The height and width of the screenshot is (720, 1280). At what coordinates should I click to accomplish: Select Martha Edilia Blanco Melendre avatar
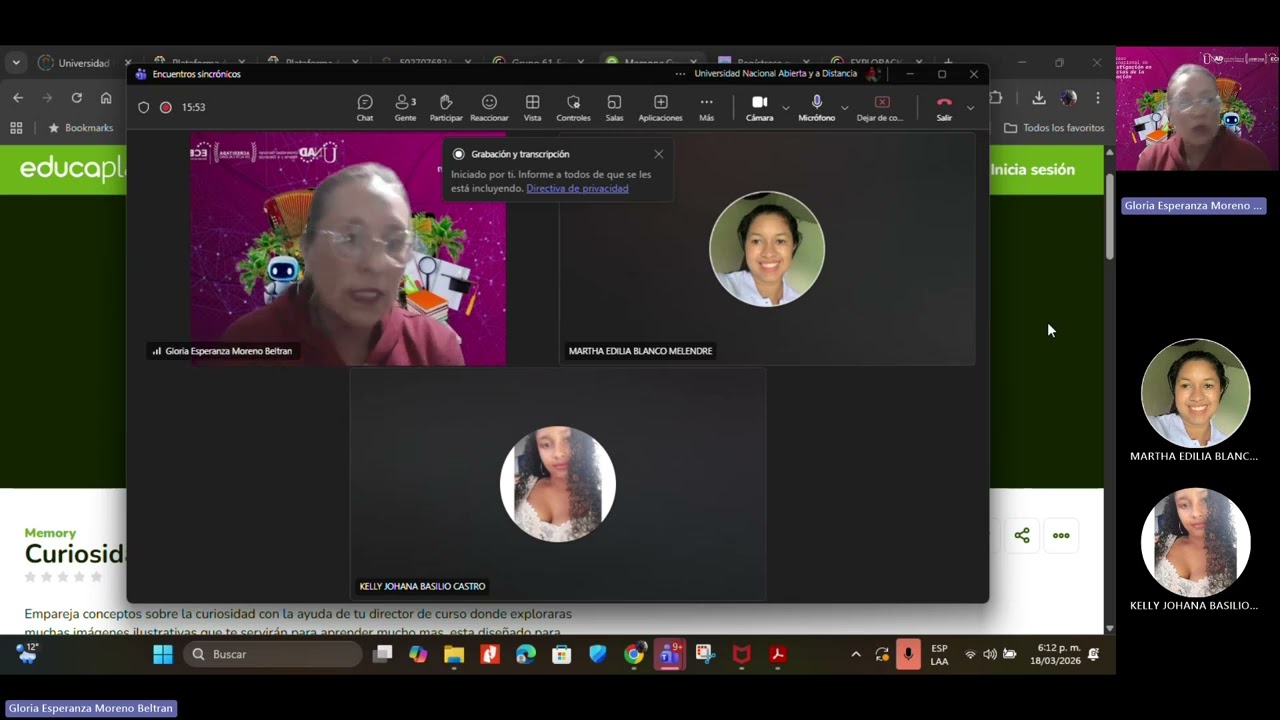pyautogui.click(x=767, y=249)
